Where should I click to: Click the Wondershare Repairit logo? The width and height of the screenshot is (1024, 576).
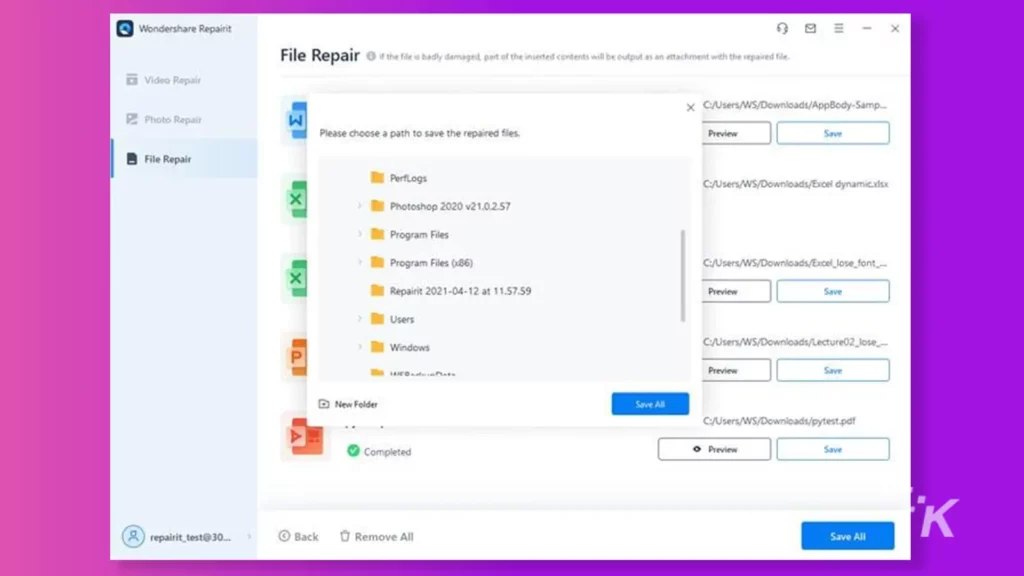[x=125, y=29]
